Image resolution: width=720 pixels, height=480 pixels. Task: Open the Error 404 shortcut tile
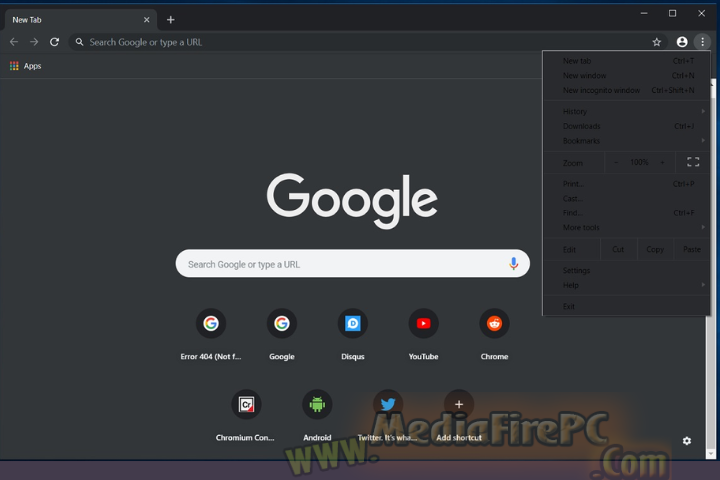pos(211,334)
